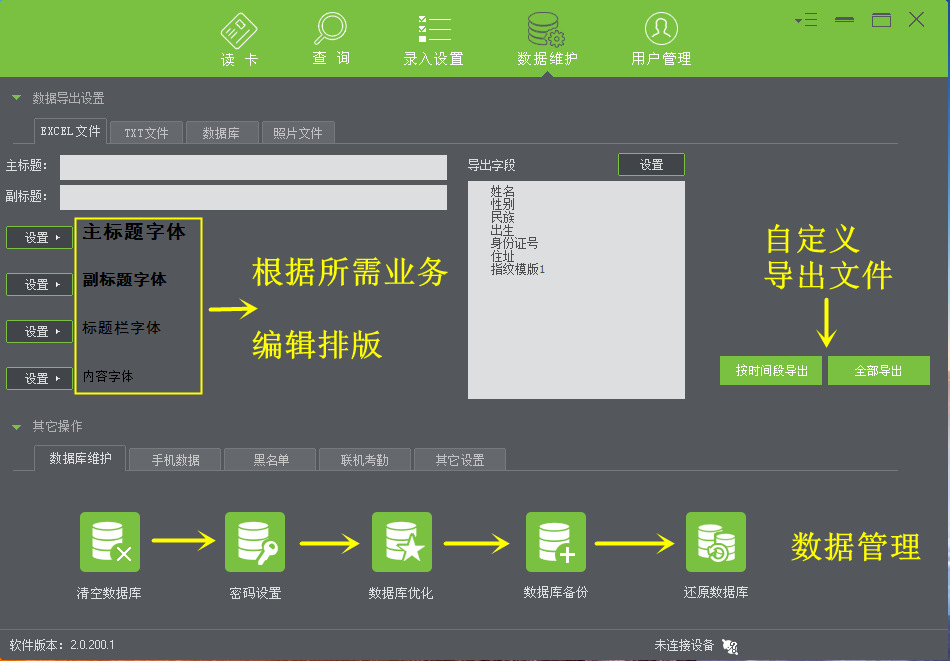Start a 数据库备份 database backup
This screenshot has height=661, width=950.
tap(556, 541)
